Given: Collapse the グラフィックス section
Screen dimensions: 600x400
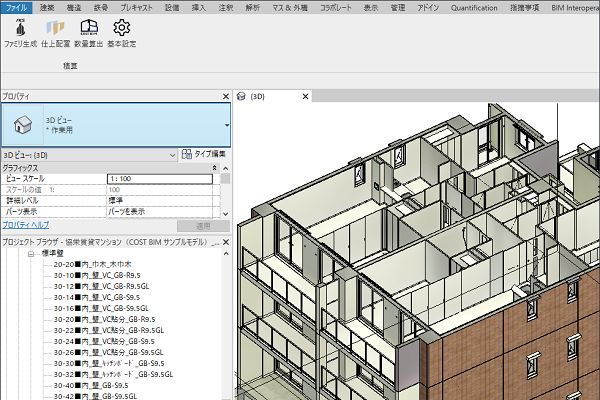Looking at the screenshot, I should pos(214,168).
